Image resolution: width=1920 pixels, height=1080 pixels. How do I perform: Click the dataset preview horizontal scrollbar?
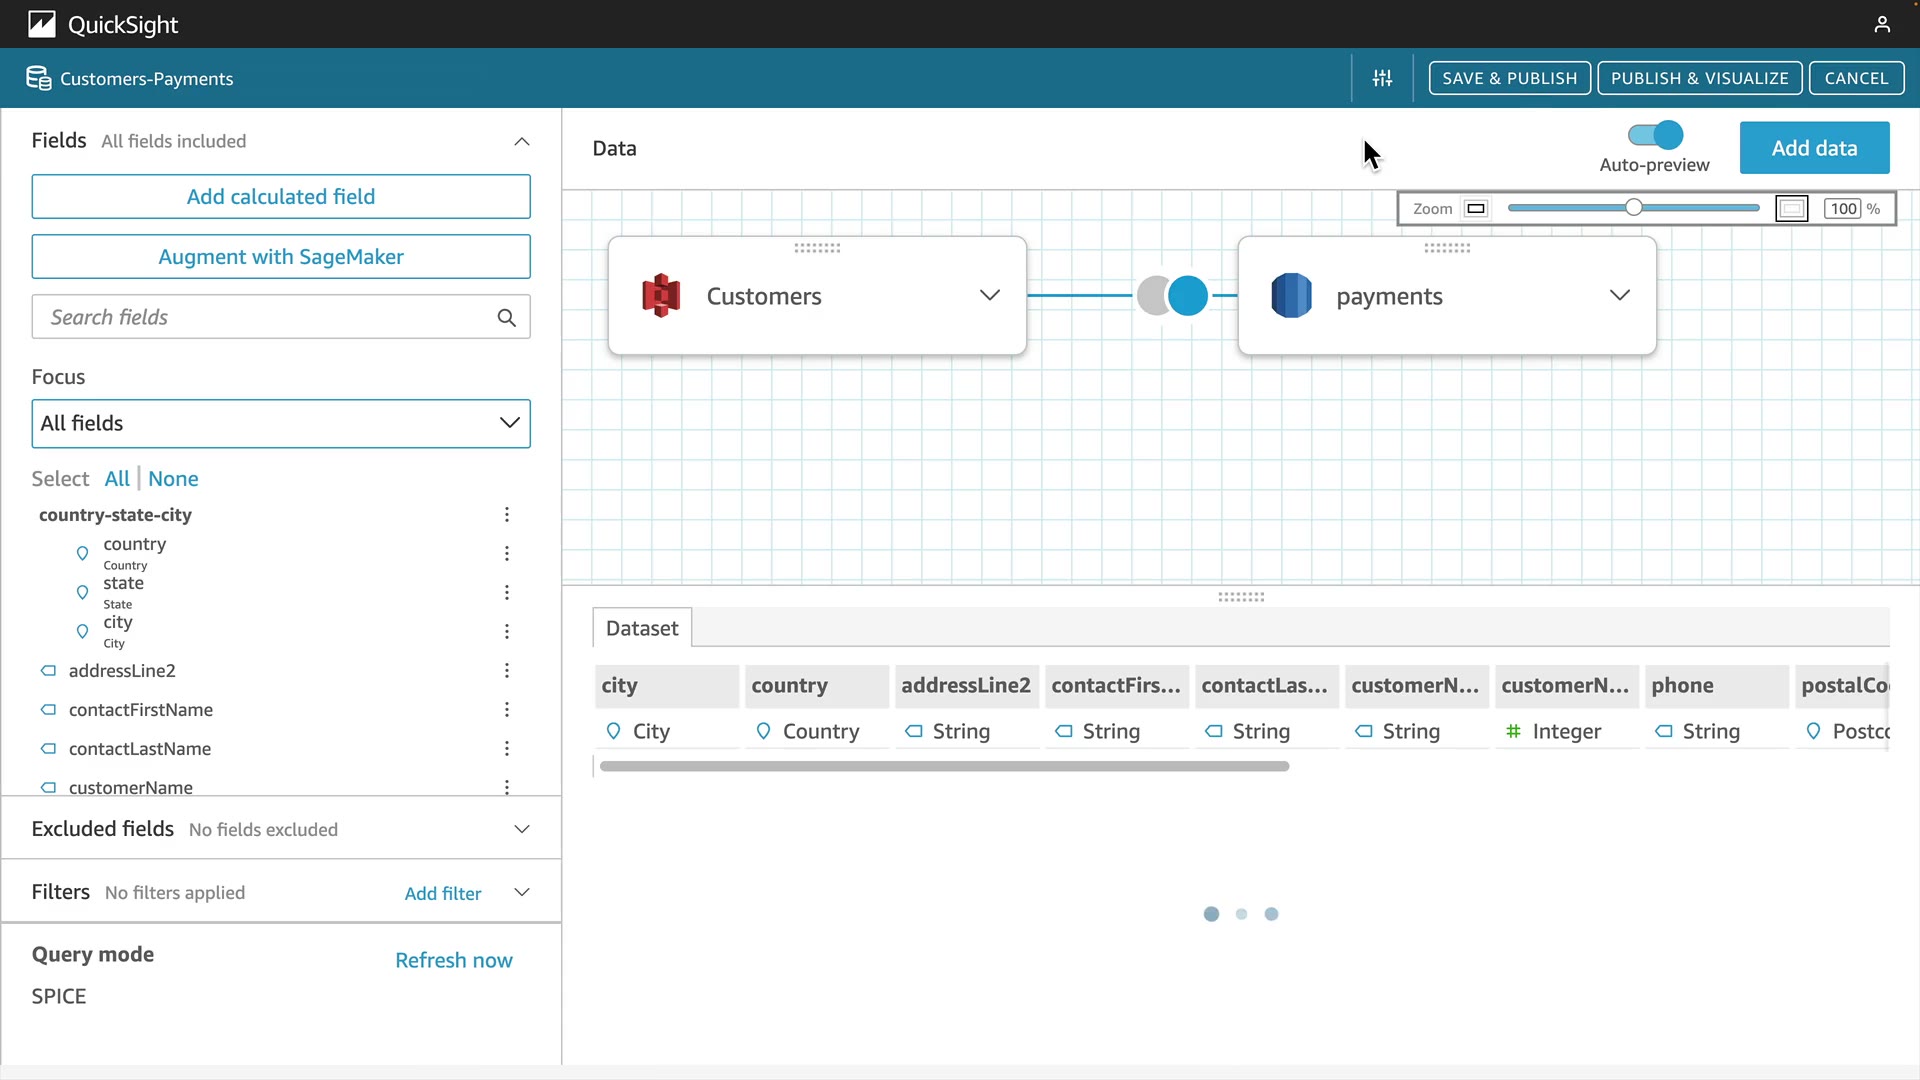(944, 767)
